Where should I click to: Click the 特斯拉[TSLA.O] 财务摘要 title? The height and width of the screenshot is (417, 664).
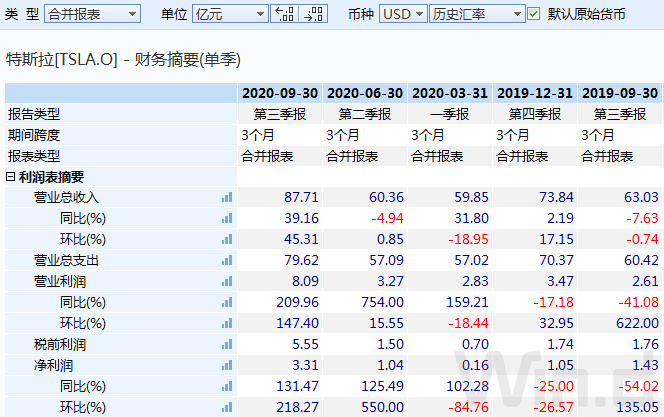tap(123, 59)
